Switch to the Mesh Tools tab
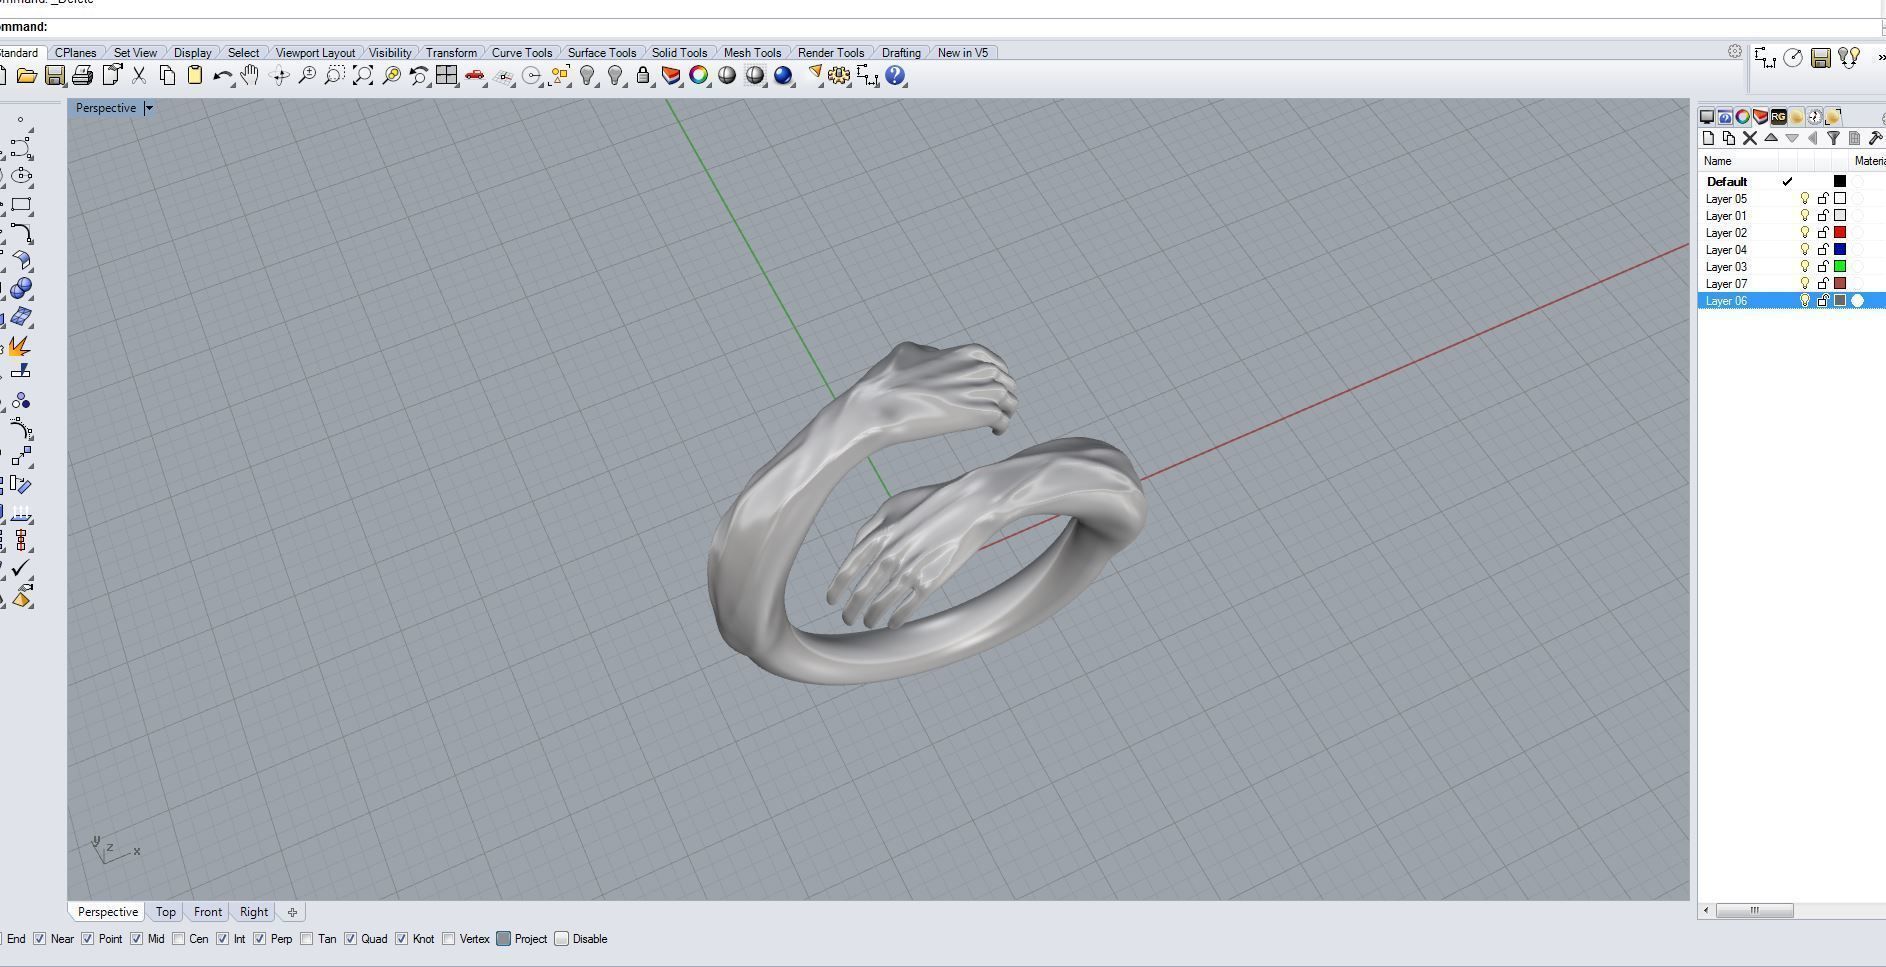Screen dimensions: 1886x967 752,53
